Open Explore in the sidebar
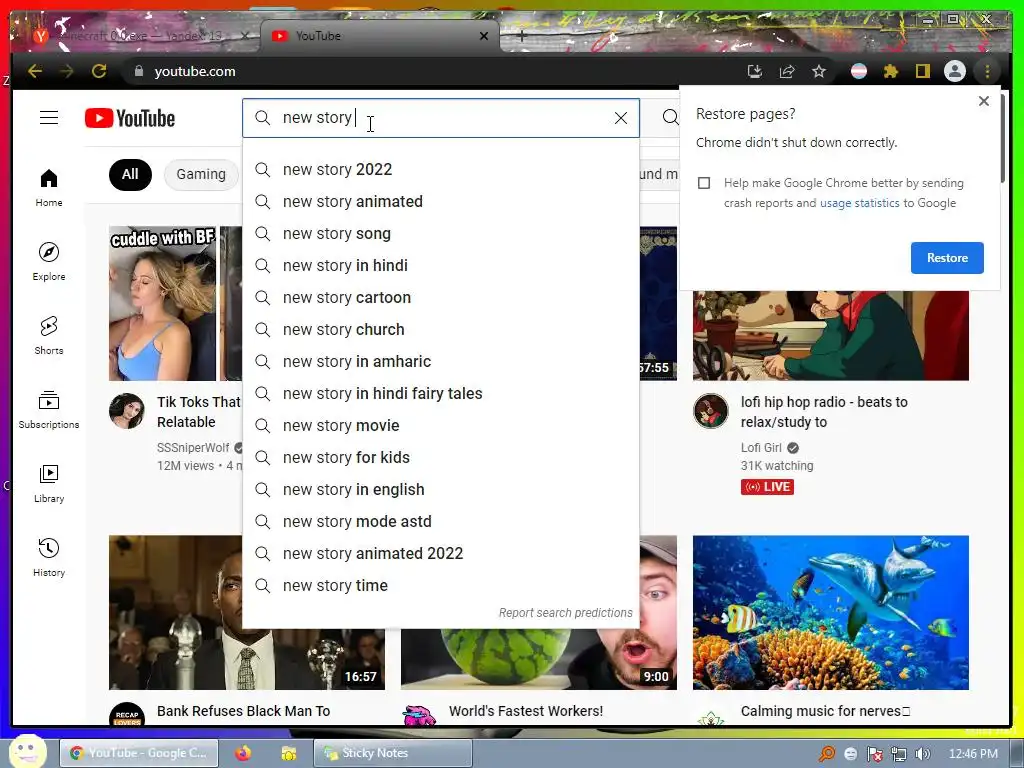This screenshot has width=1024, height=768. [x=49, y=262]
